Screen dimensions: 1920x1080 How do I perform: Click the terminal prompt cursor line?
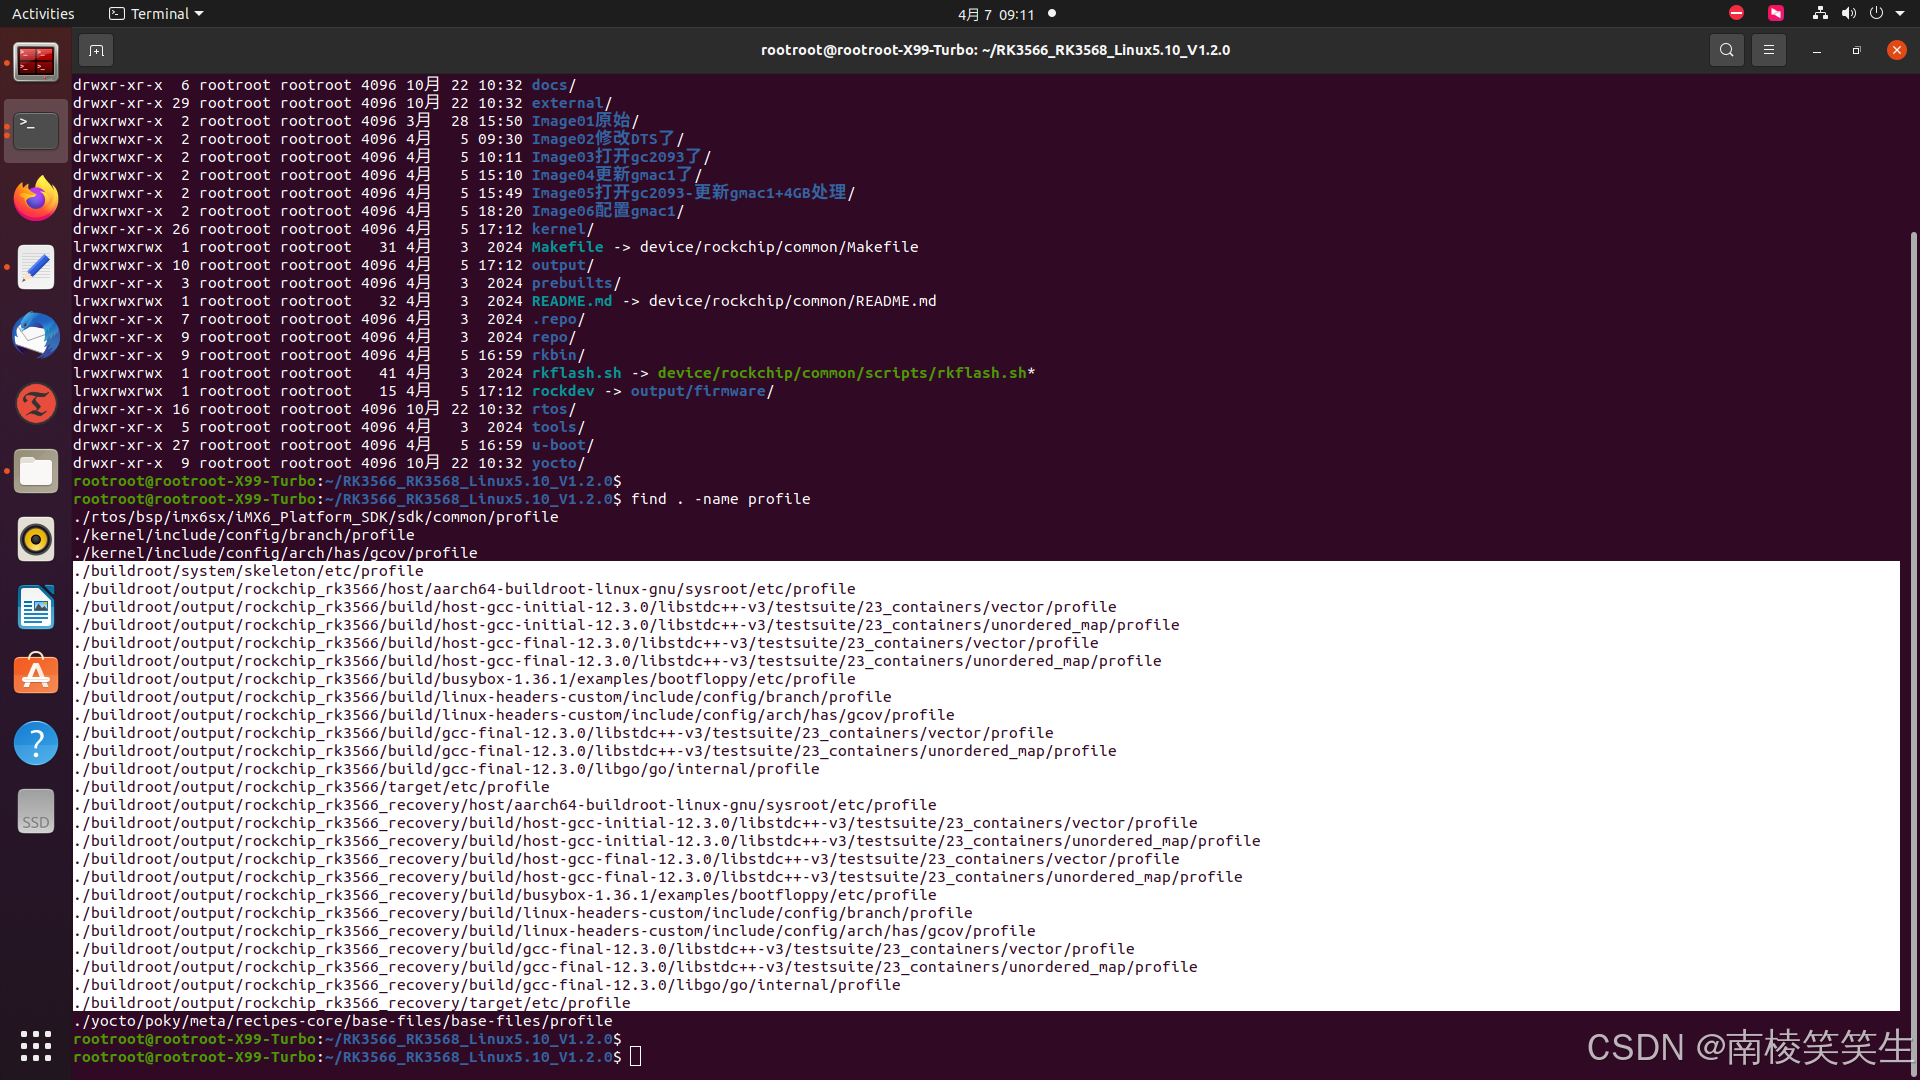tap(636, 1057)
